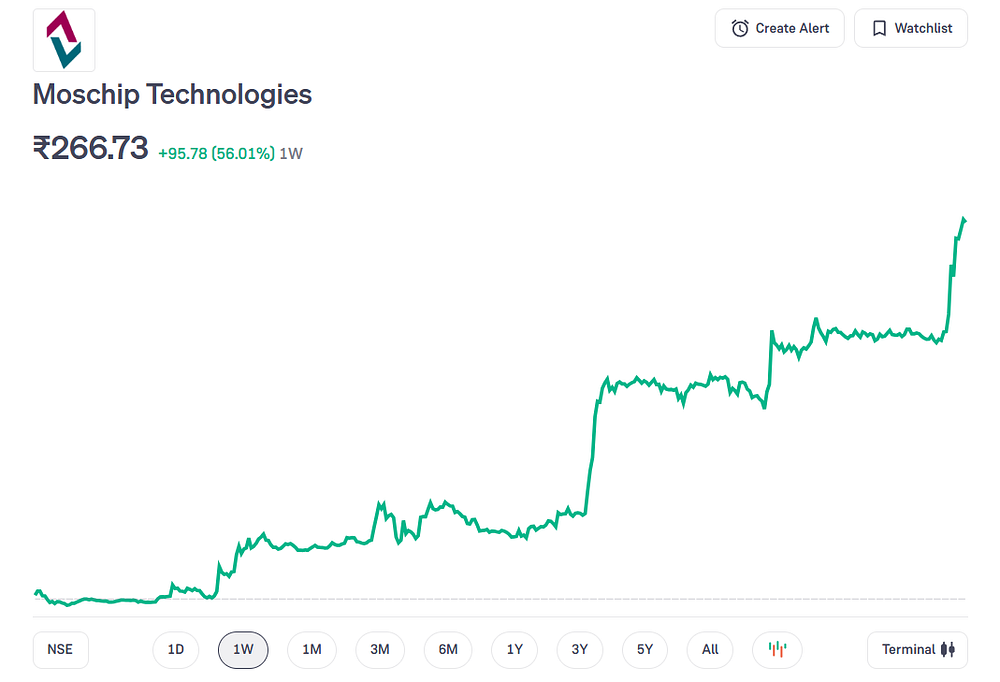1000x682 pixels.
Task: Select the 3Y timeframe
Action: pyautogui.click(x=580, y=649)
